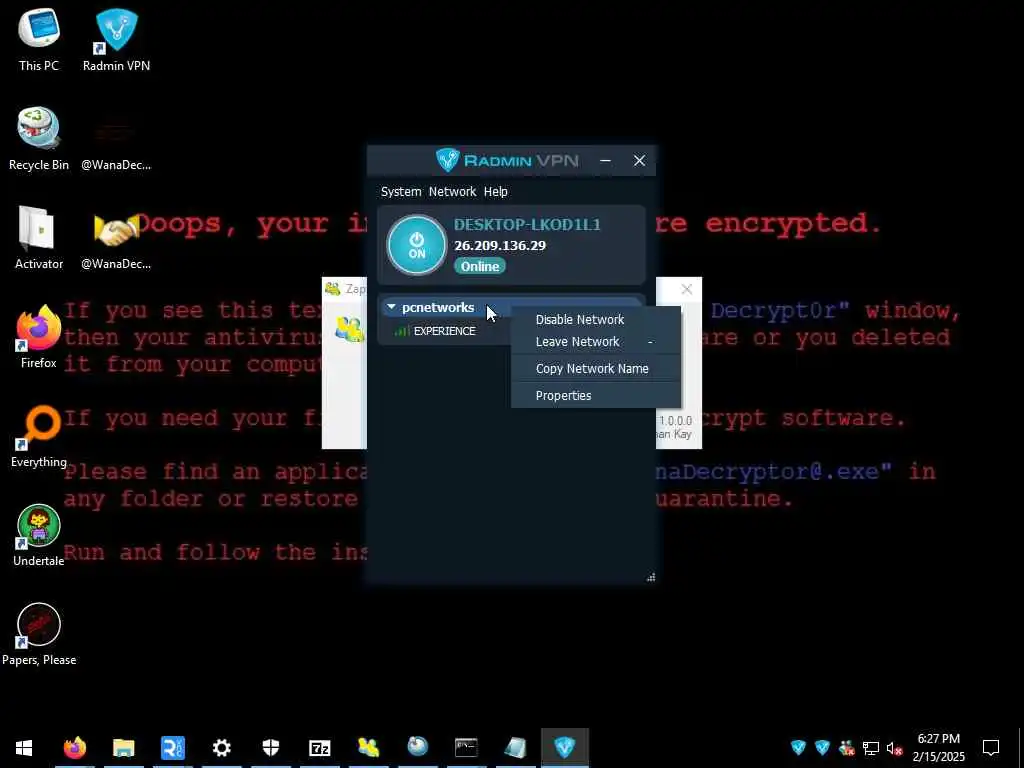1024x768 pixels.
Task: Collapse the pcnetworks network group arrow
Action: click(391, 307)
